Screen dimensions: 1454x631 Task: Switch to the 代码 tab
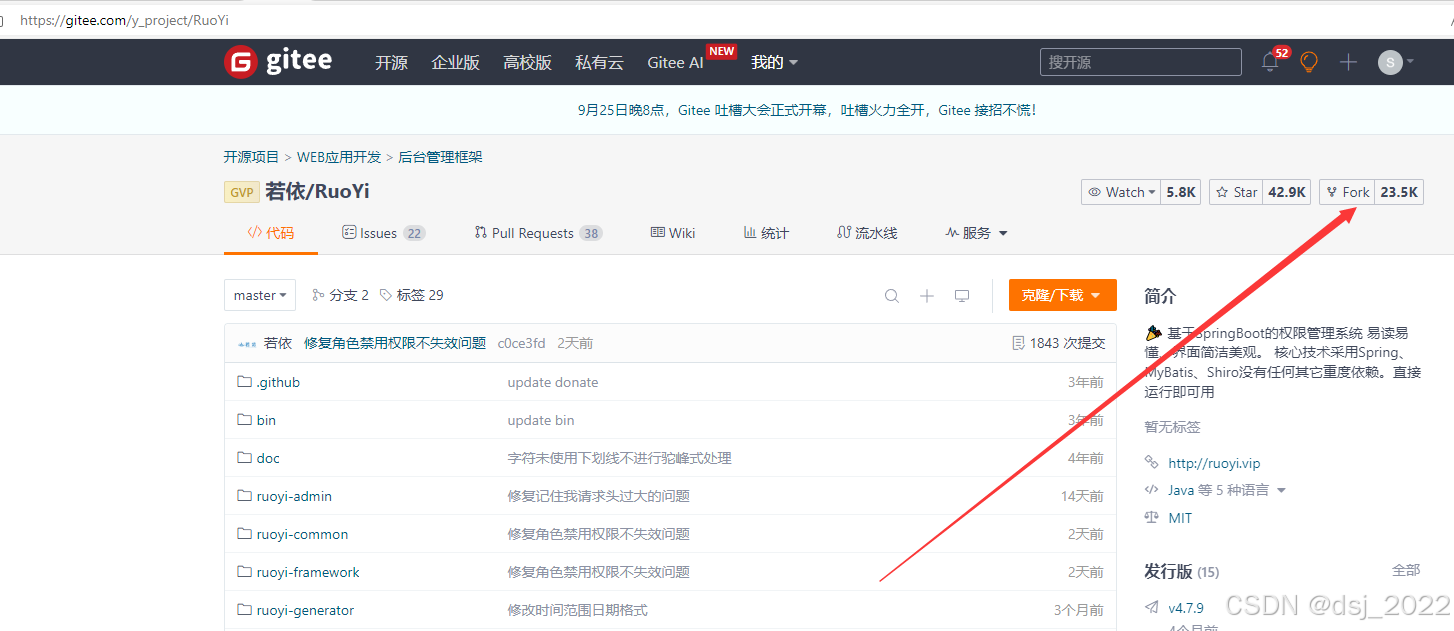tap(271, 233)
